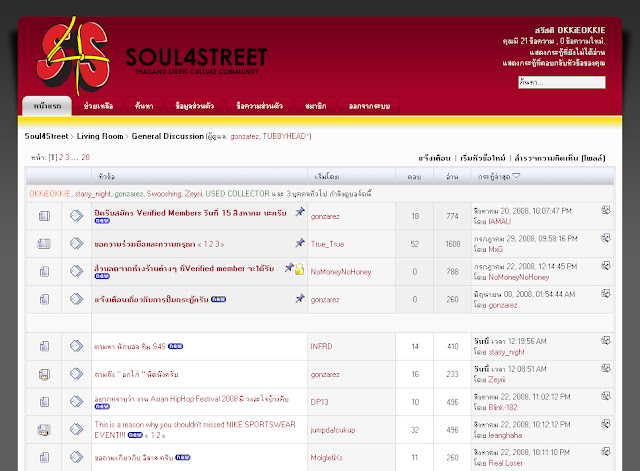640x471 pixels.
Task: Open last-post icon for June 08, 2008 row
Action: 606,293
